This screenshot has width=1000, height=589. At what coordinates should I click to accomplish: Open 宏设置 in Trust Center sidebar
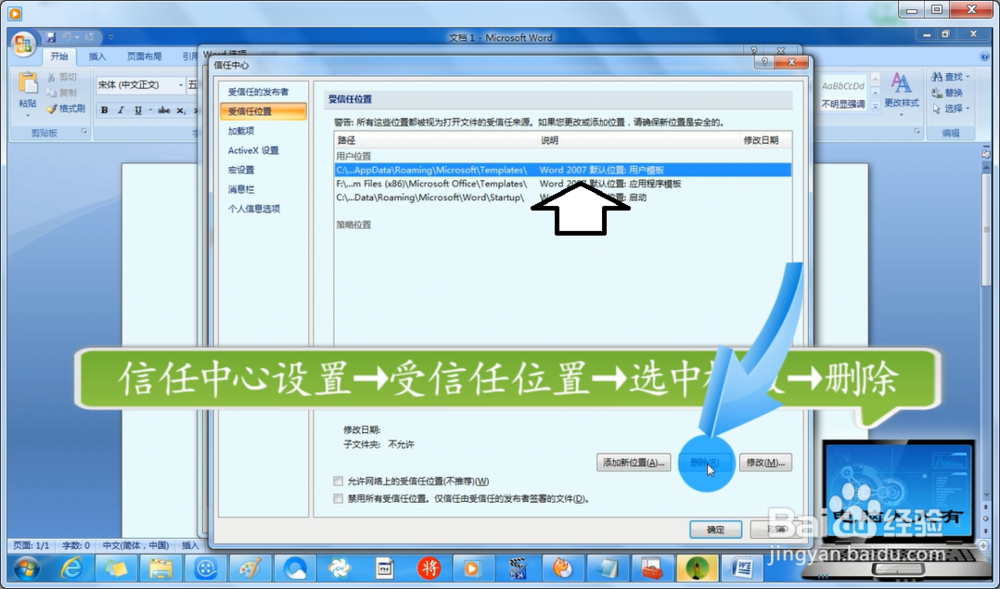[x=241, y=170]
